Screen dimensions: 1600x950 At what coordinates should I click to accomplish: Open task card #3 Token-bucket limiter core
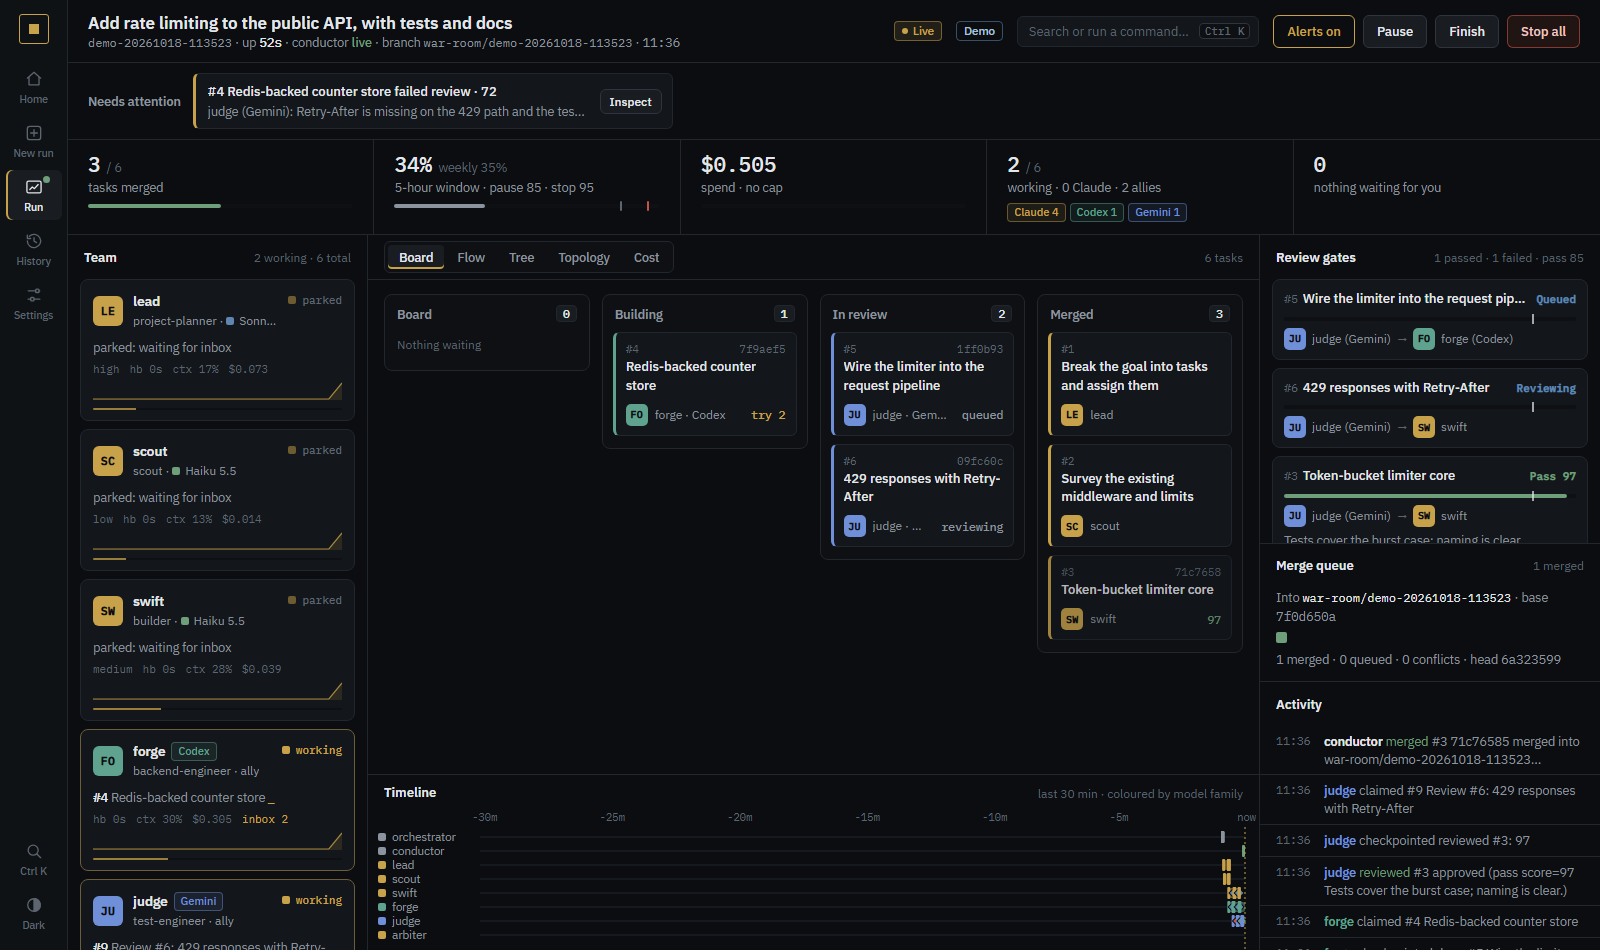pyautogui.click(x=1140, y=597)
